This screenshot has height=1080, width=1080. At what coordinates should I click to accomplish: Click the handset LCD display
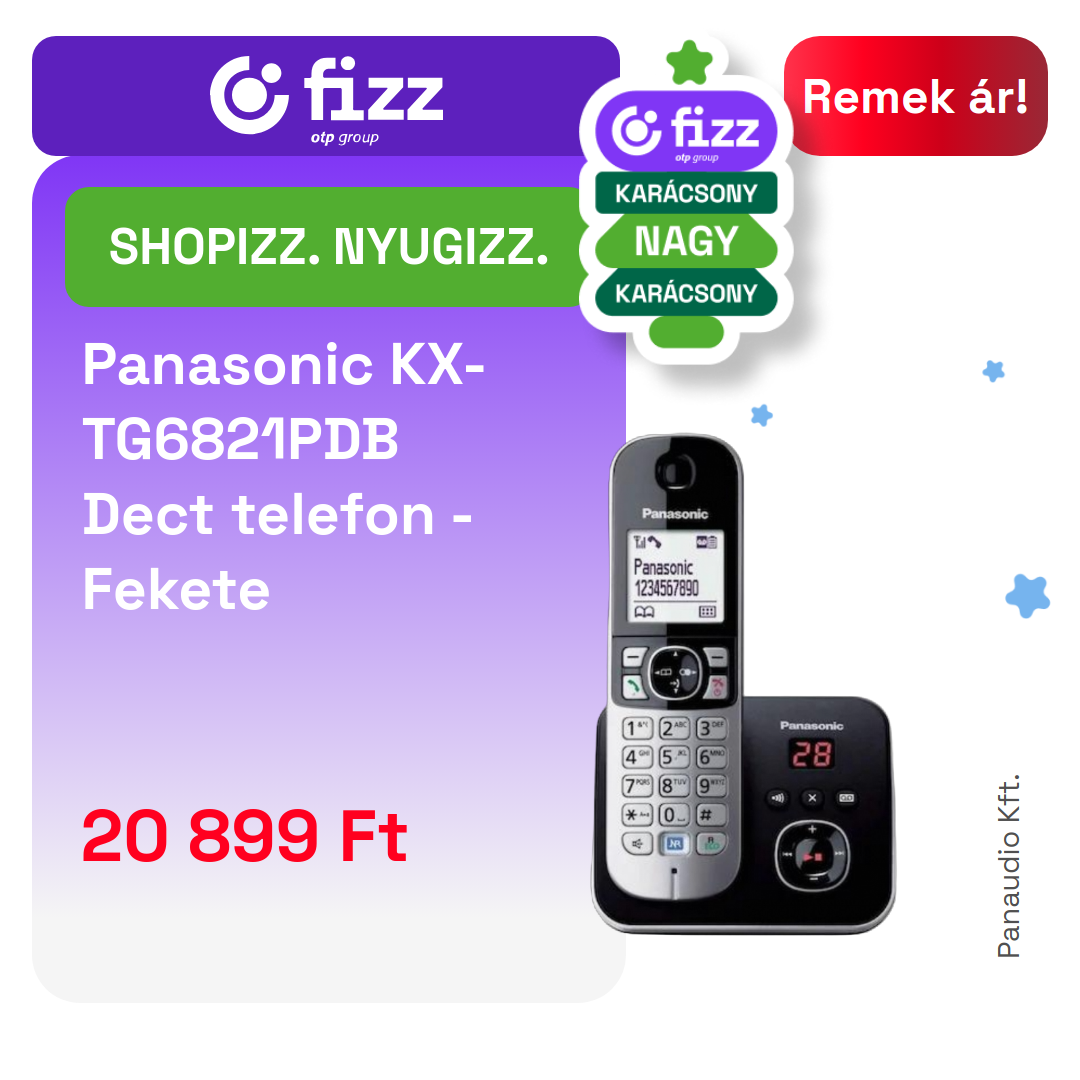[x=675, y=577]
